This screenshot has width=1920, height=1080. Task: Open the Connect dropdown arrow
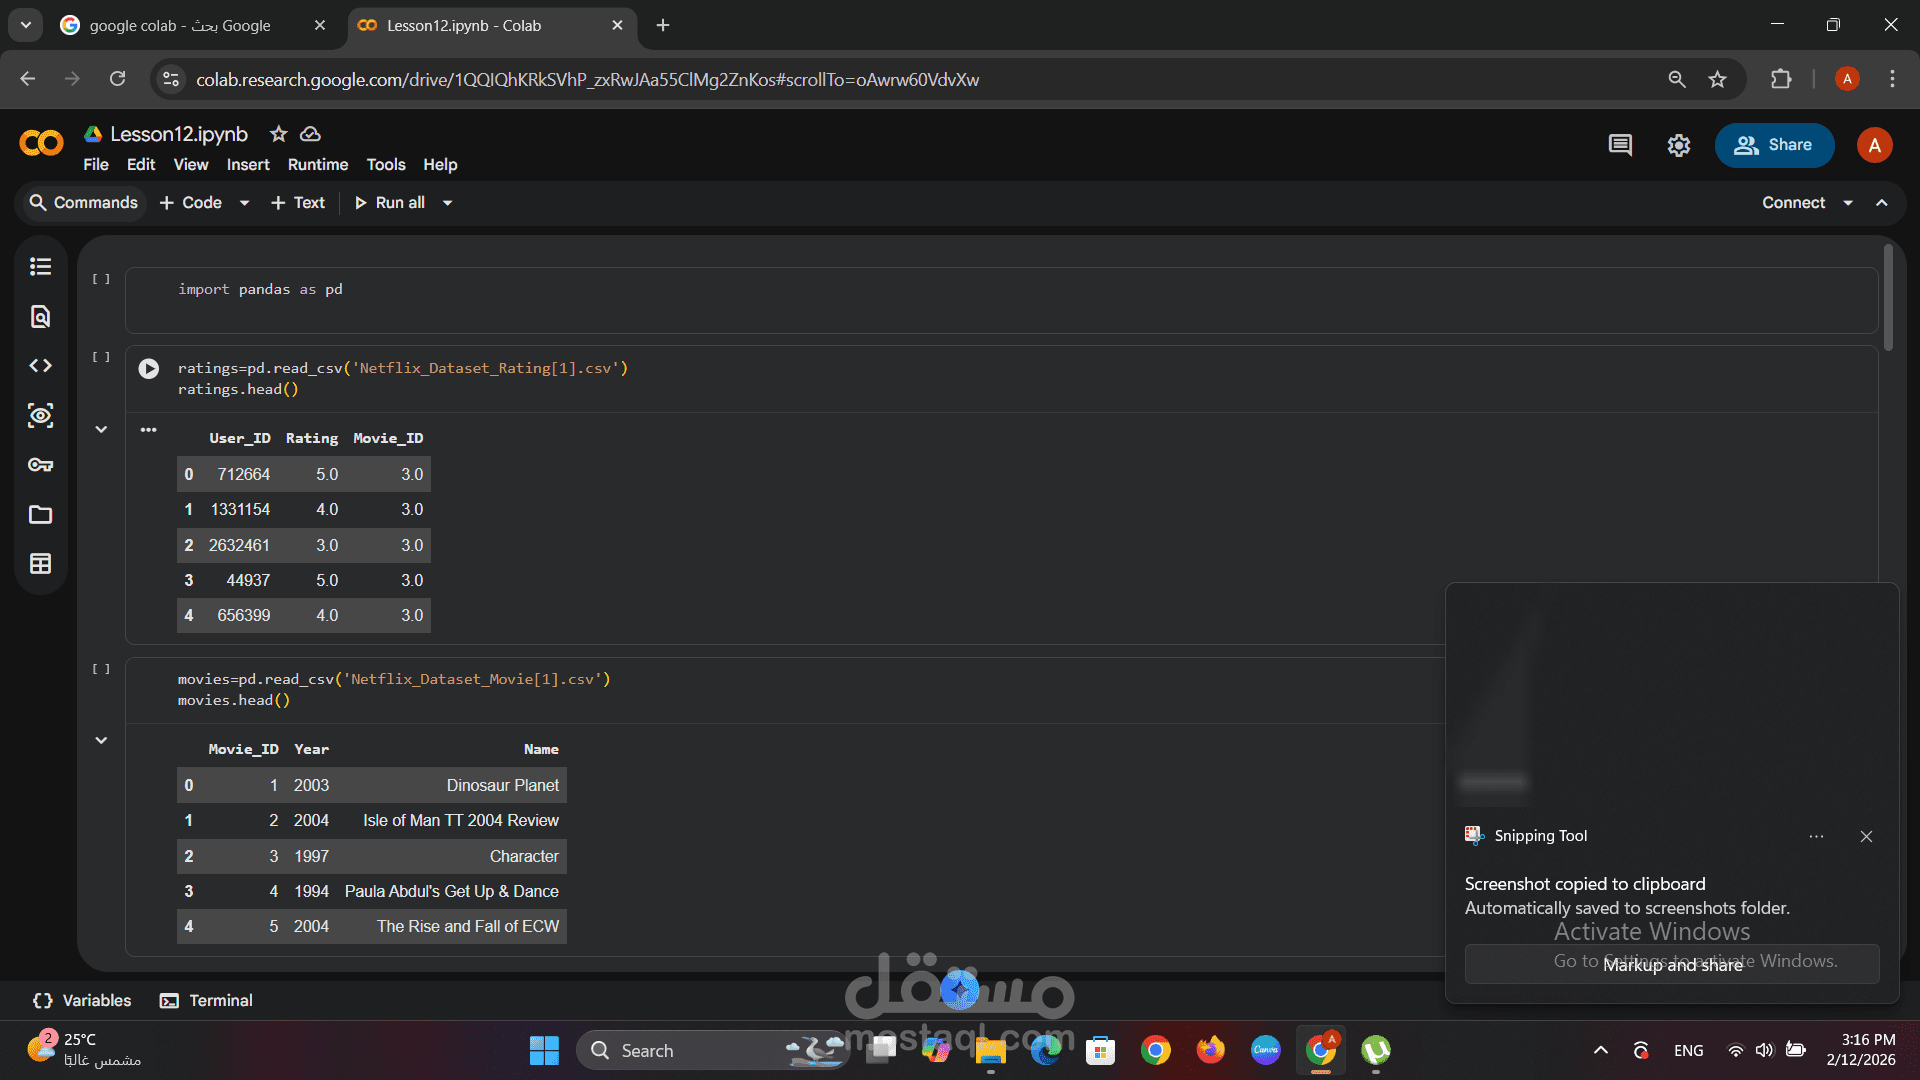point(1848,203)
